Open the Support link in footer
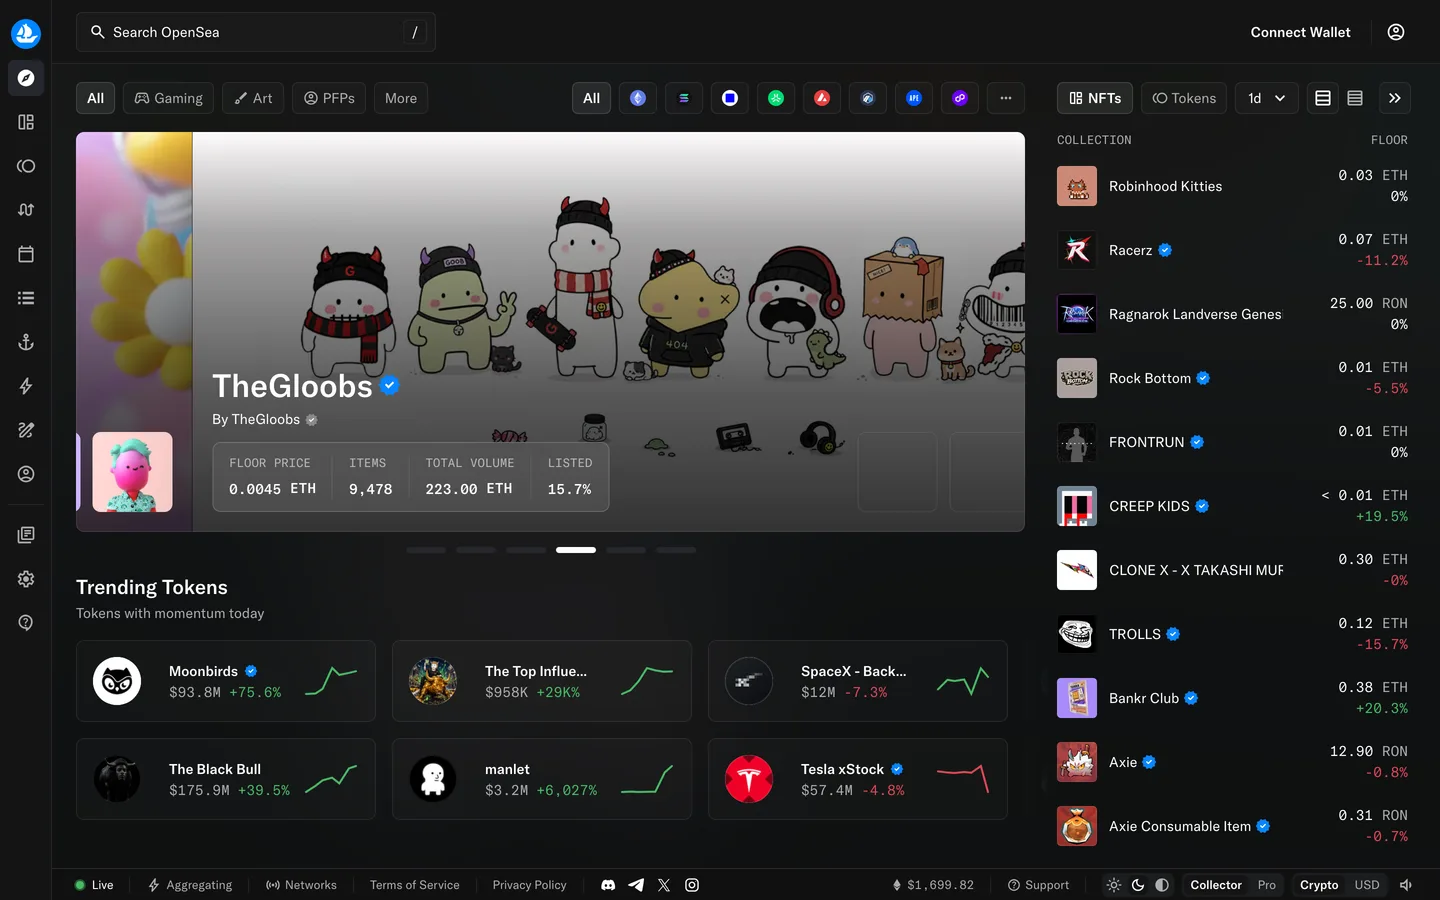This screenshot has width=1440, height=900. [x=1038, y=885]
